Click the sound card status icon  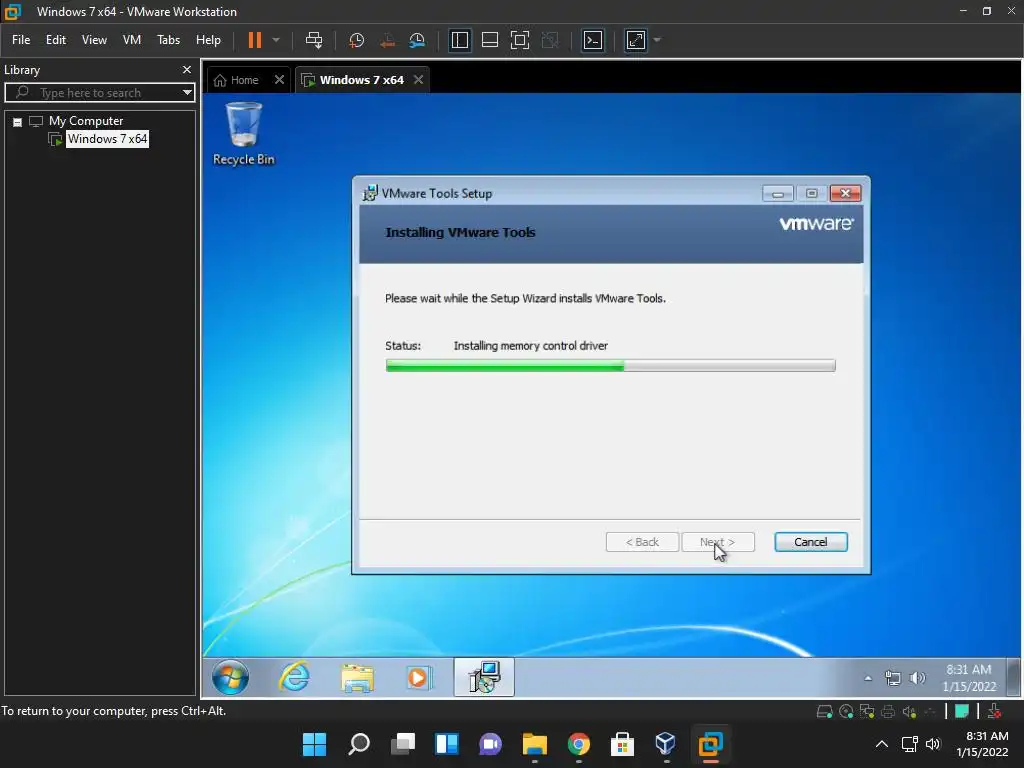point(909,711)
